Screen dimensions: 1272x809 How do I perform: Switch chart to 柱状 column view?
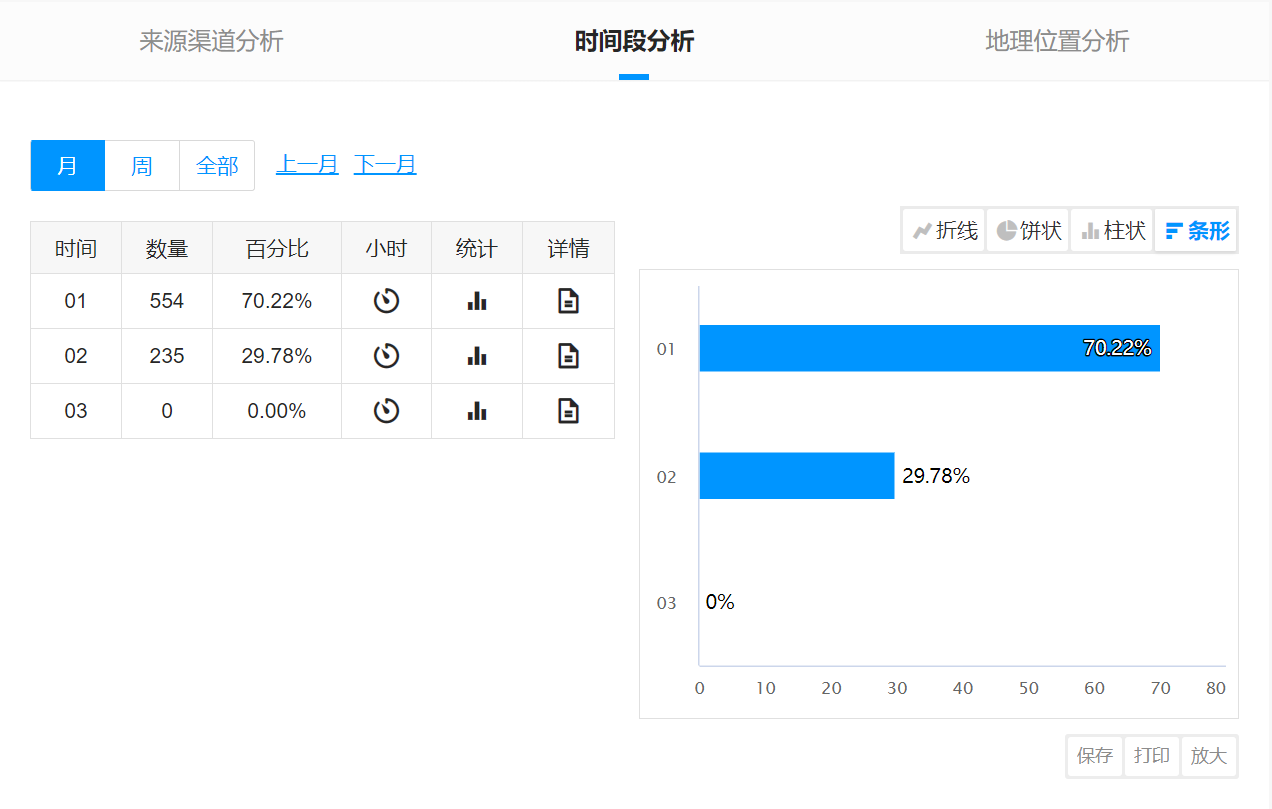1112,231
